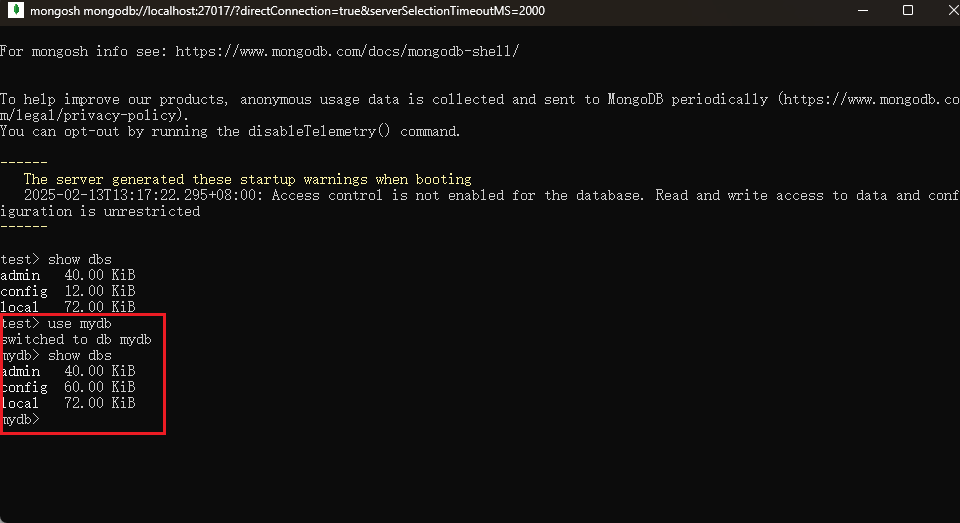
Task: Click the mongosh leaf icon in title bar
Action: [14, 11]
